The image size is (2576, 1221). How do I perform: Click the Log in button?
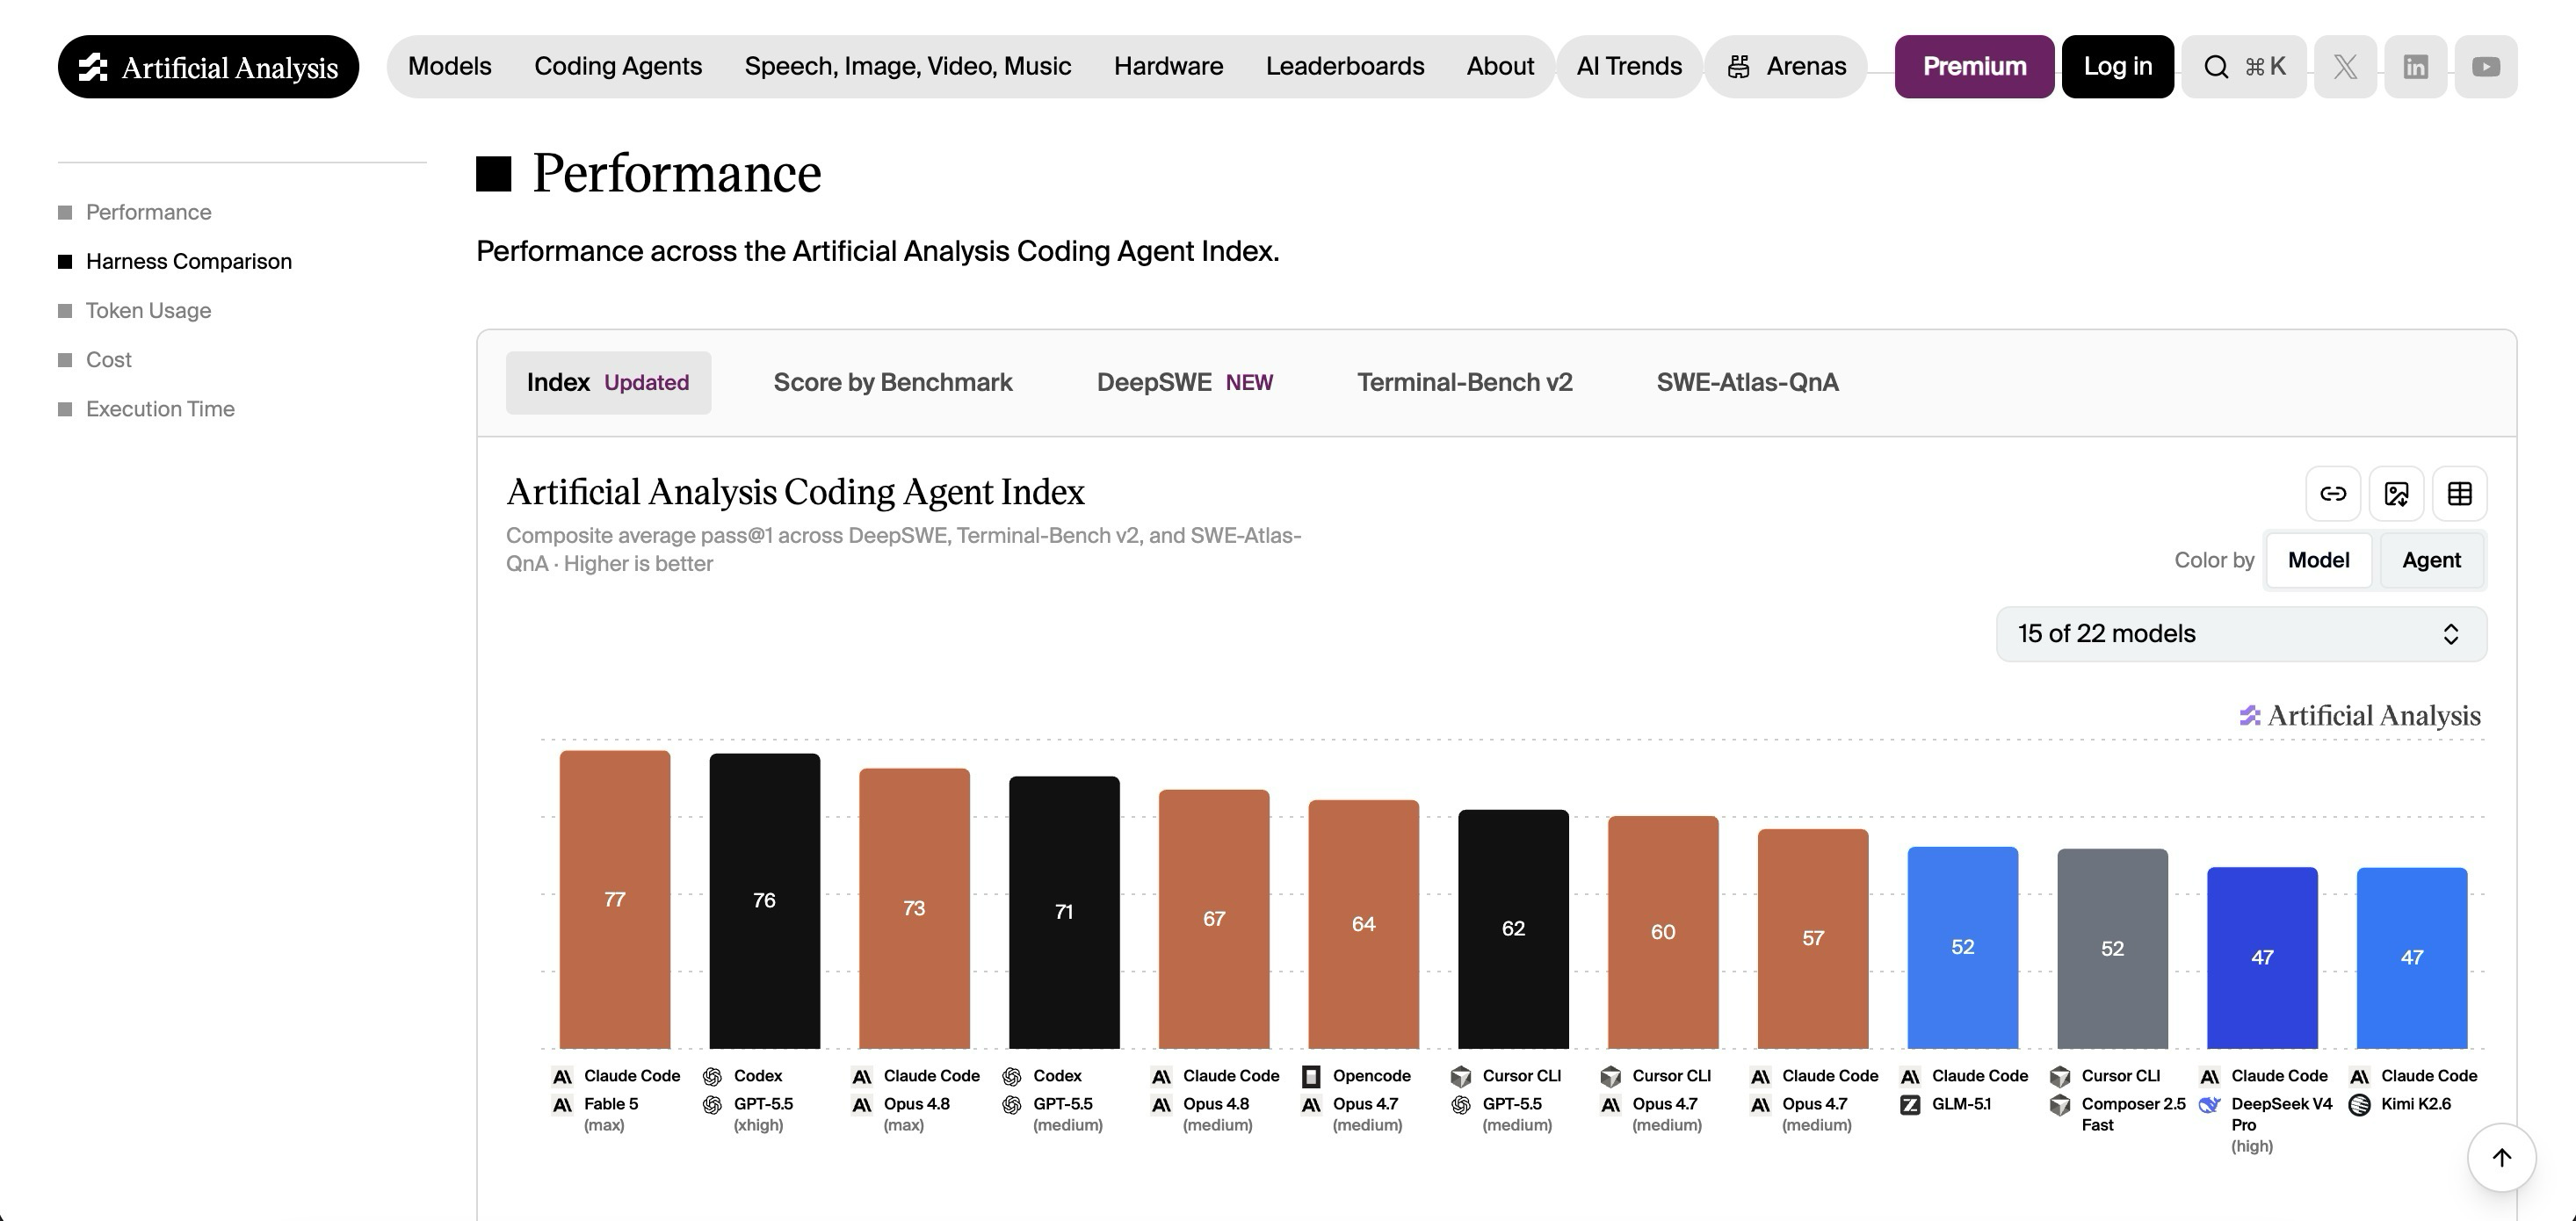click(x=2117, y=67)
